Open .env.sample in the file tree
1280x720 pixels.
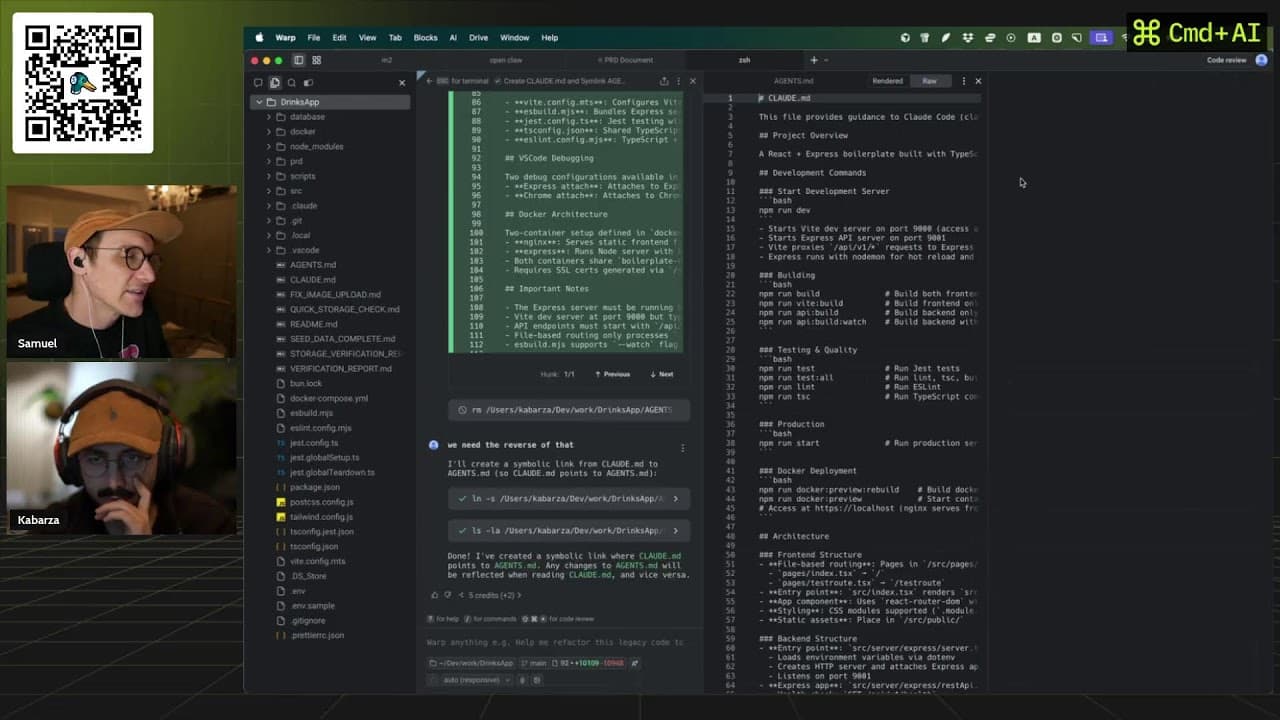(x=312, y=606)
